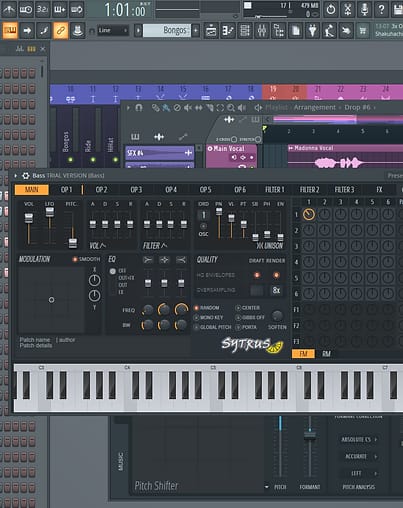Toggle the recording countdown icon
Viewport: 403px width, 508px height.
coord(42,9)
